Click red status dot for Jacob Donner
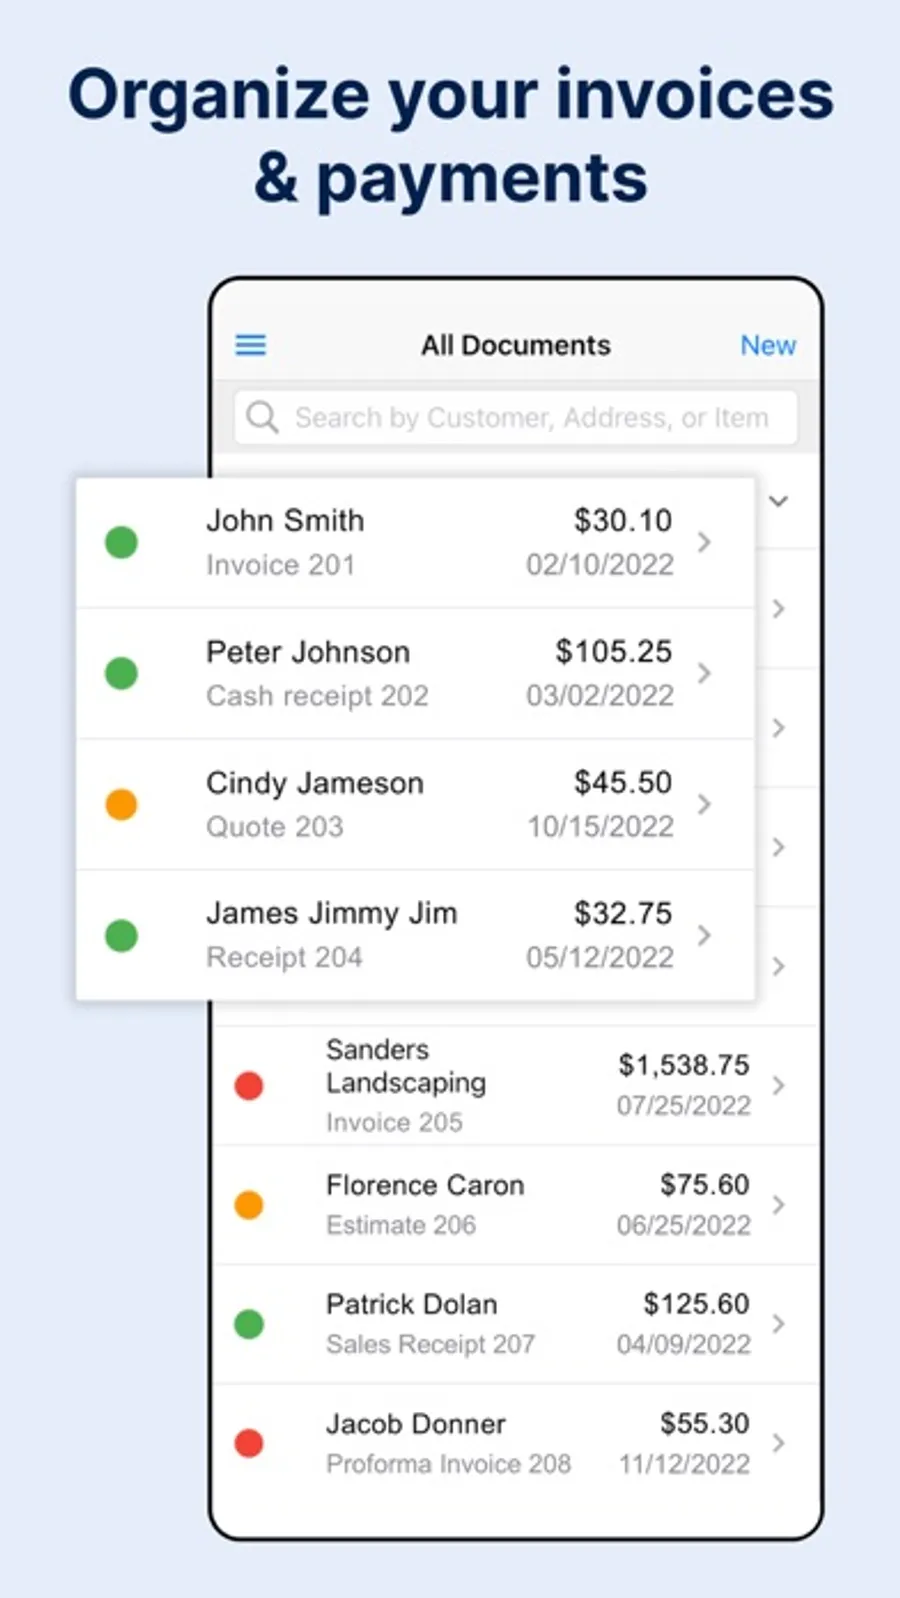 click(249, 1443)
